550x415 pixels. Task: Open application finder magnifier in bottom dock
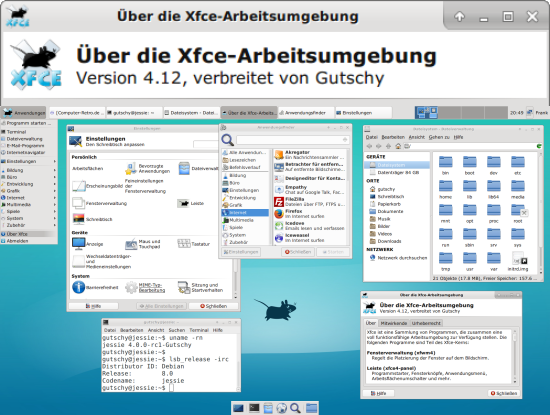(295, 408)
